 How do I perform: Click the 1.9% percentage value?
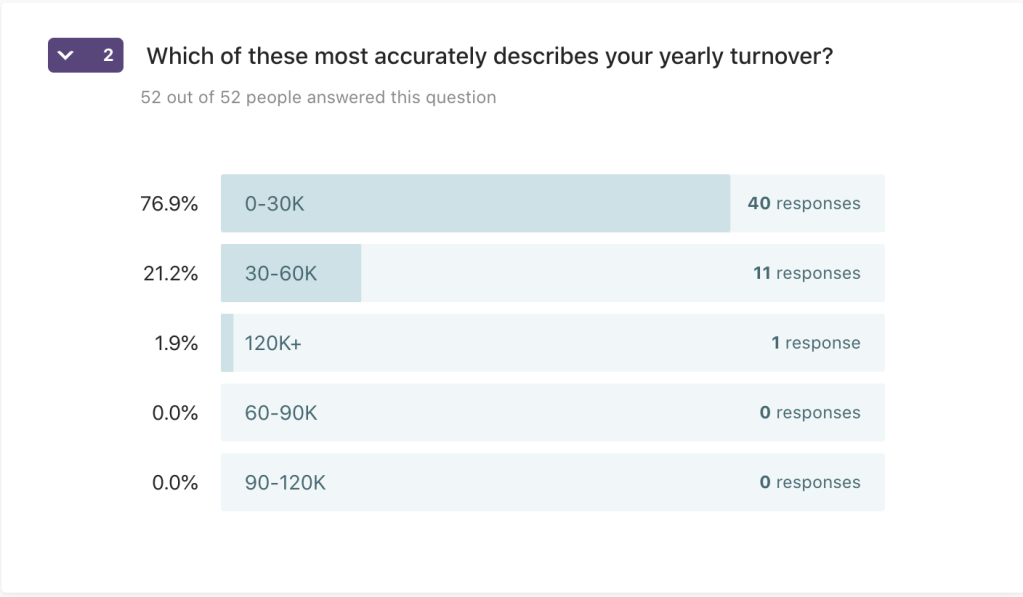(174, 343)
